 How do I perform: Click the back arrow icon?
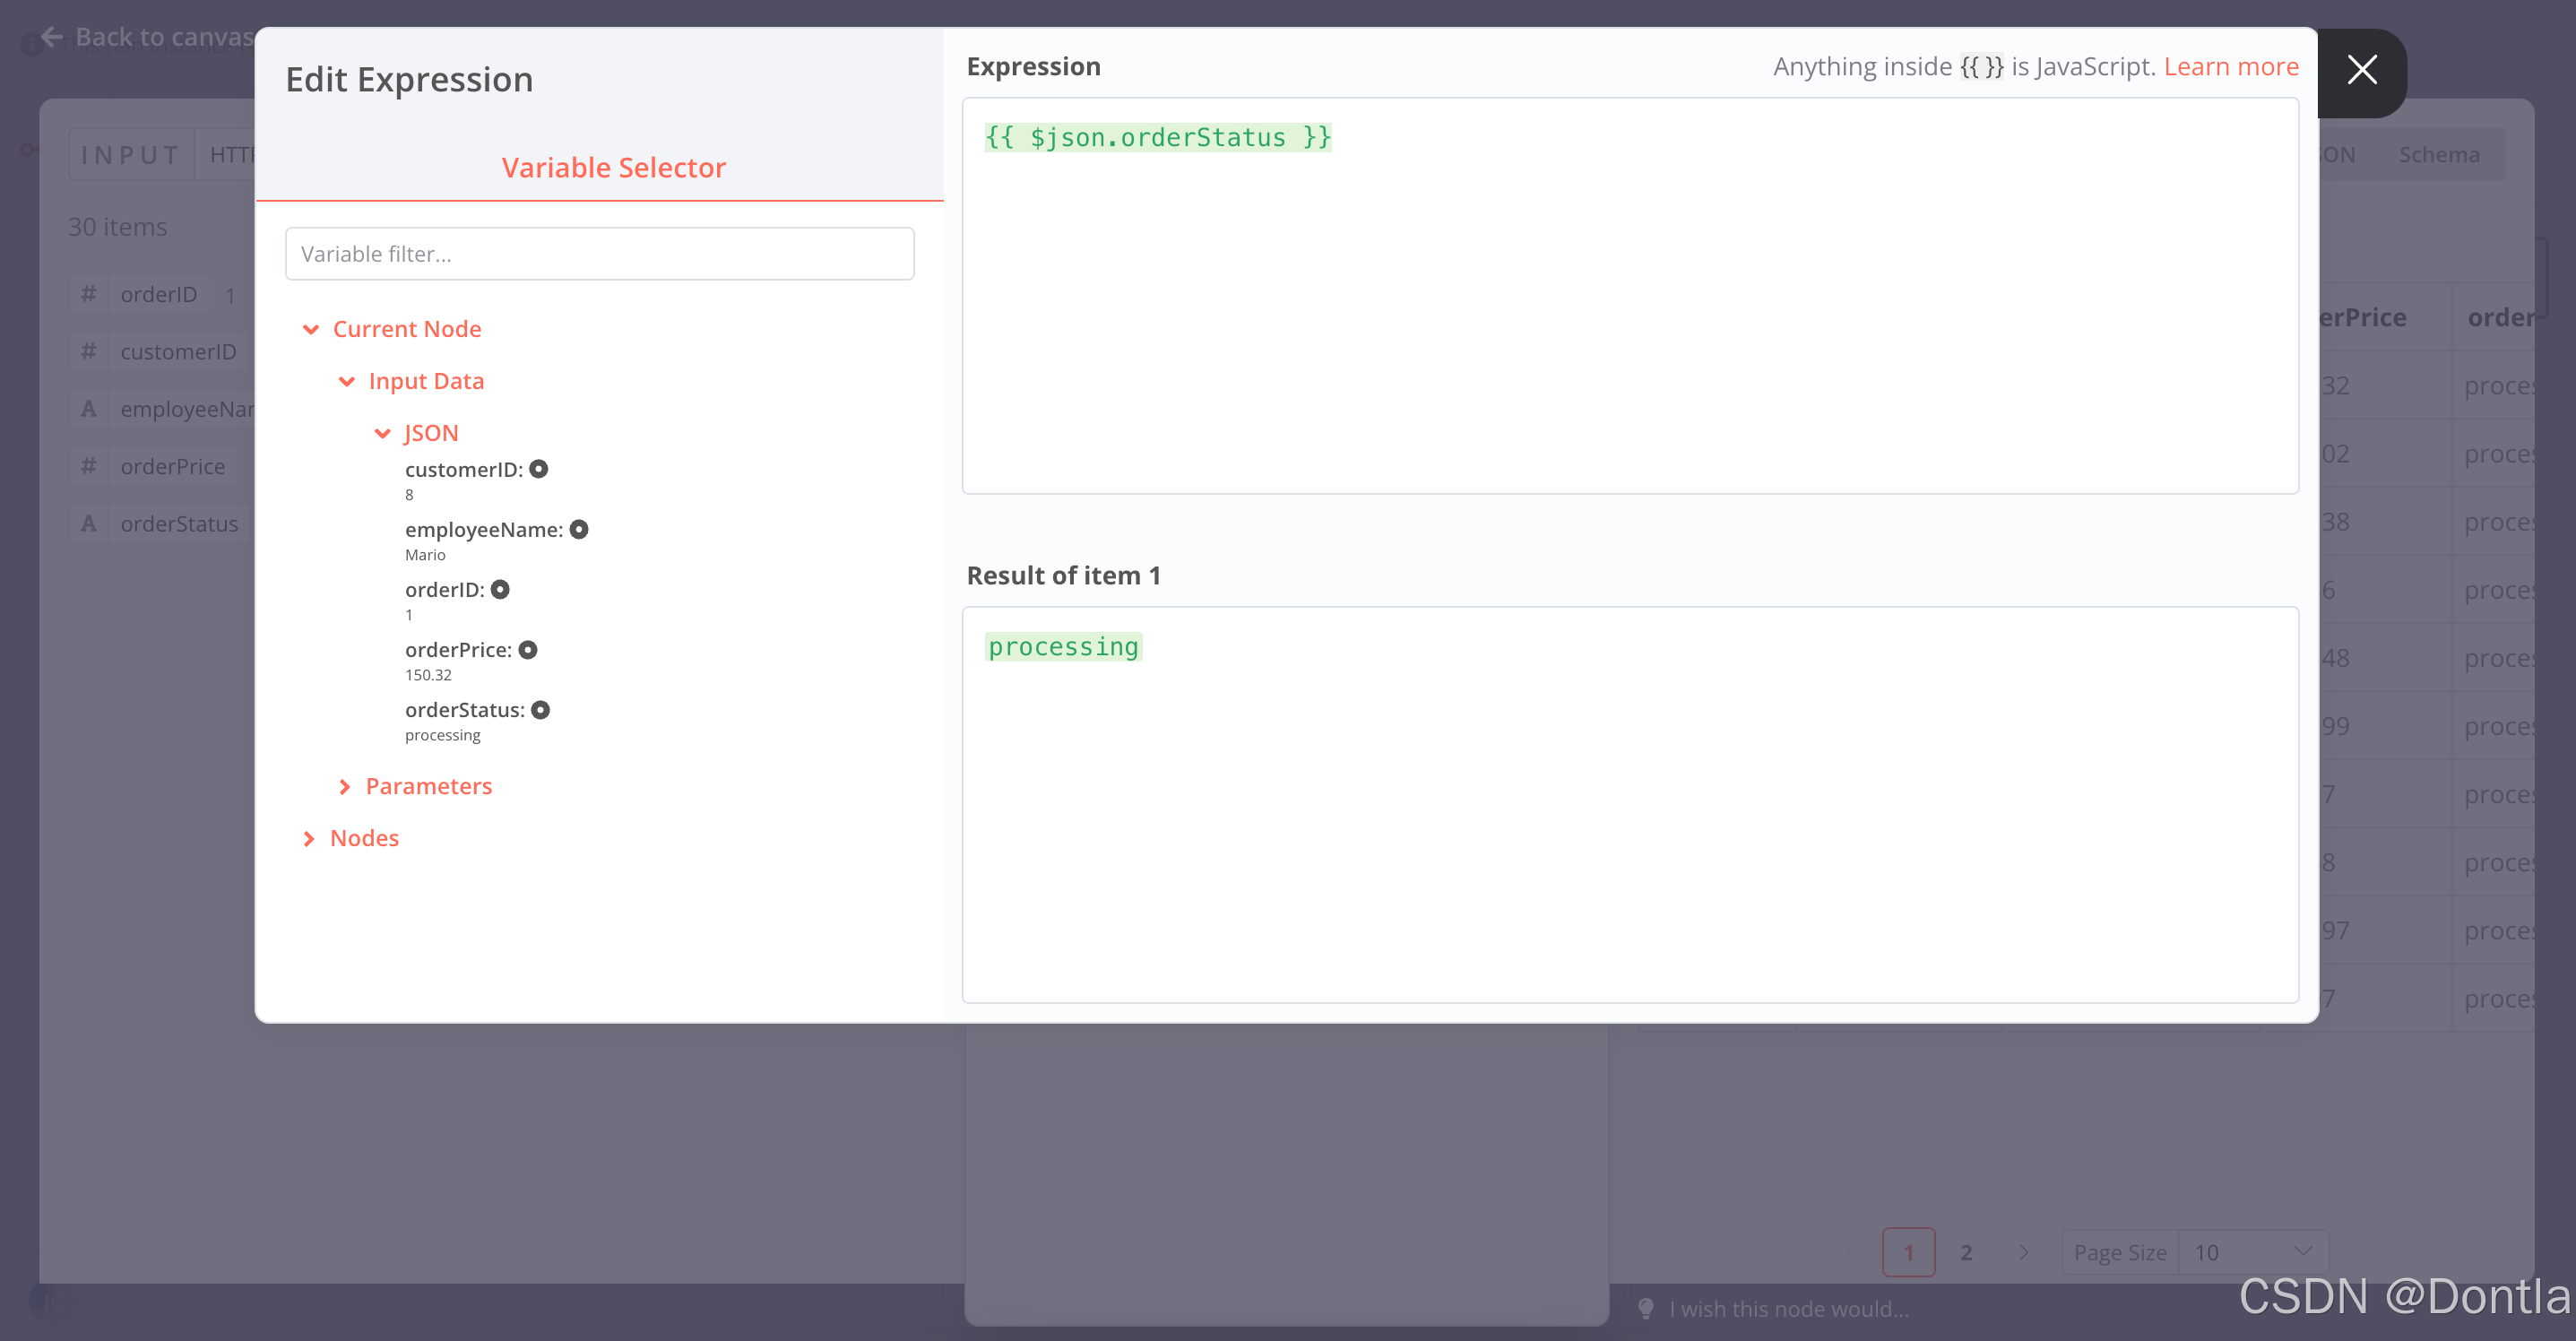52,37
